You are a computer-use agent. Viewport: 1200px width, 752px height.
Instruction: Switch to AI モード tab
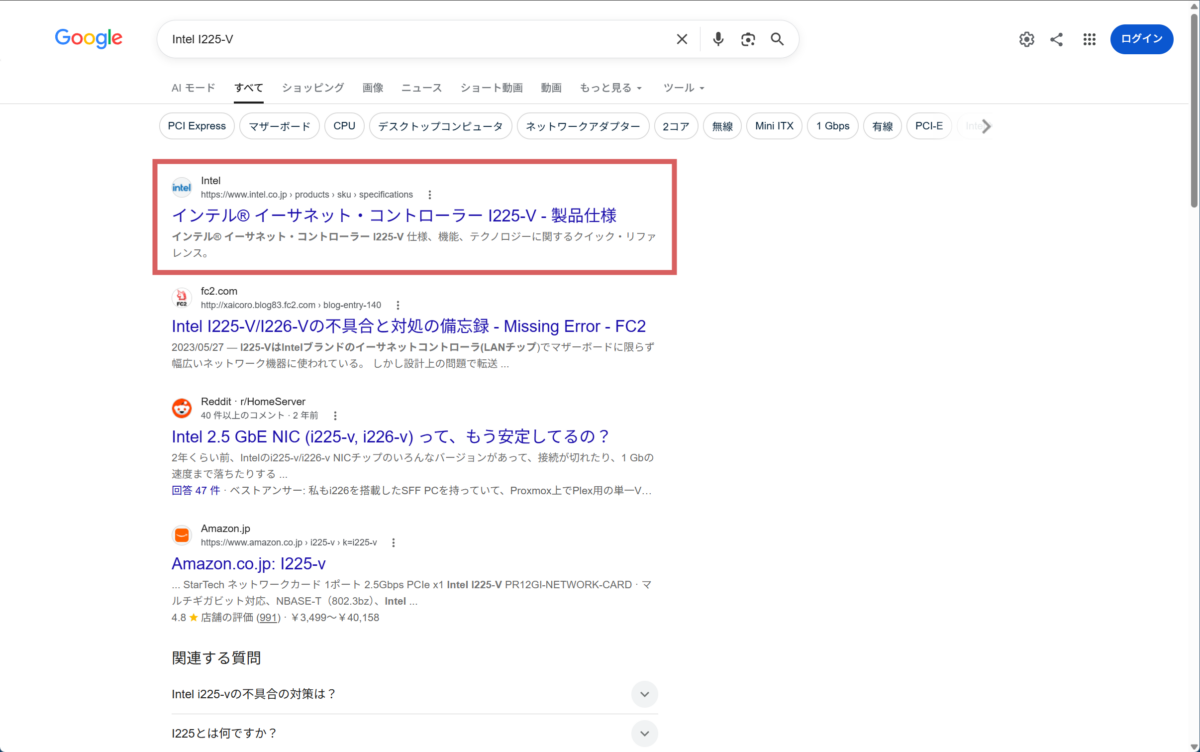tap(193, 88)
